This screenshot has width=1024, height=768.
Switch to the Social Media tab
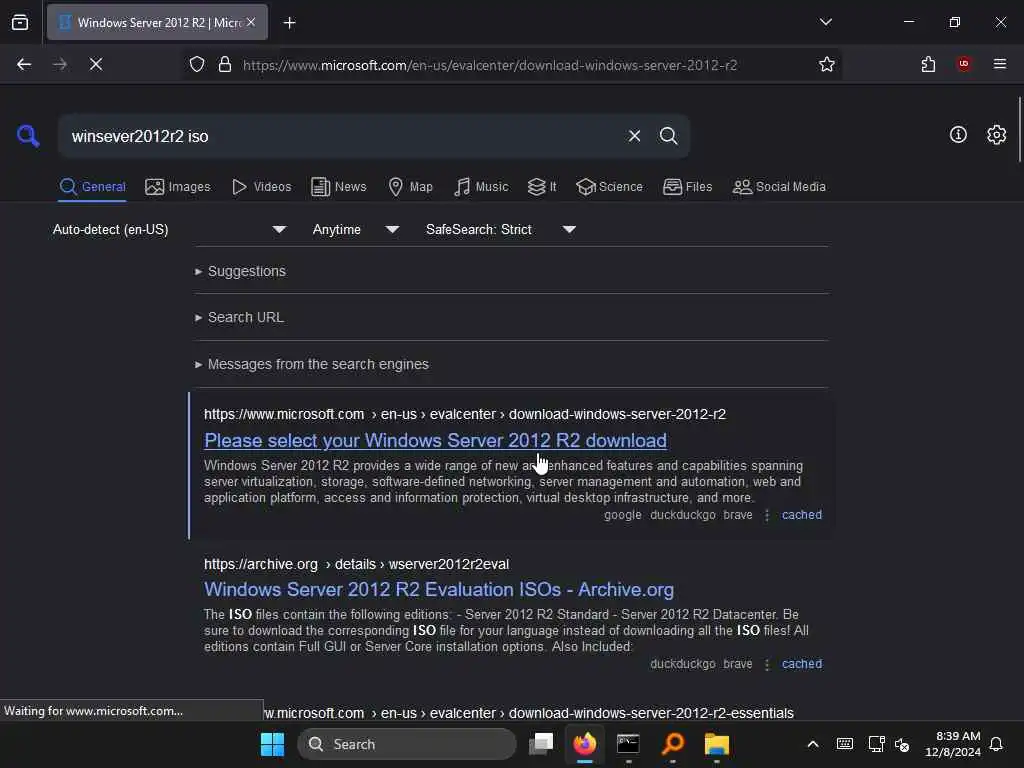(778, 187)
